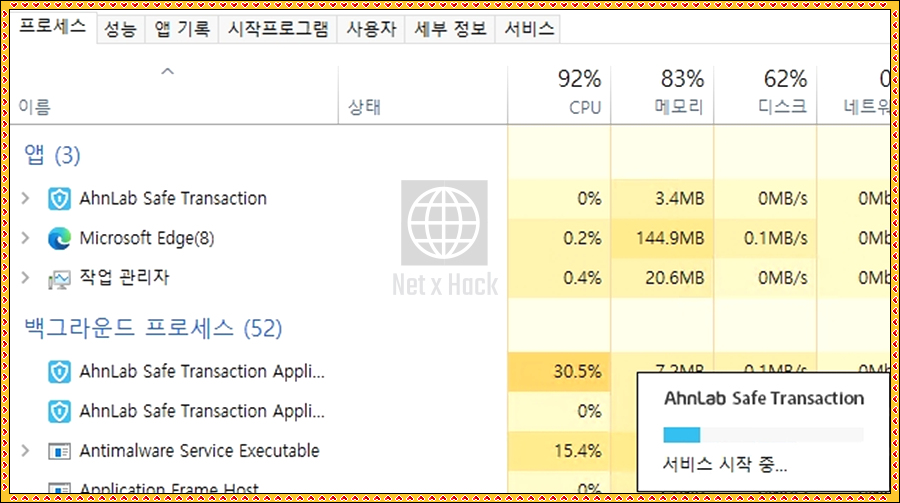Select the Microsoft Edge(8) row name
This screenshot has width=900, height=503.
click(147, 238)
